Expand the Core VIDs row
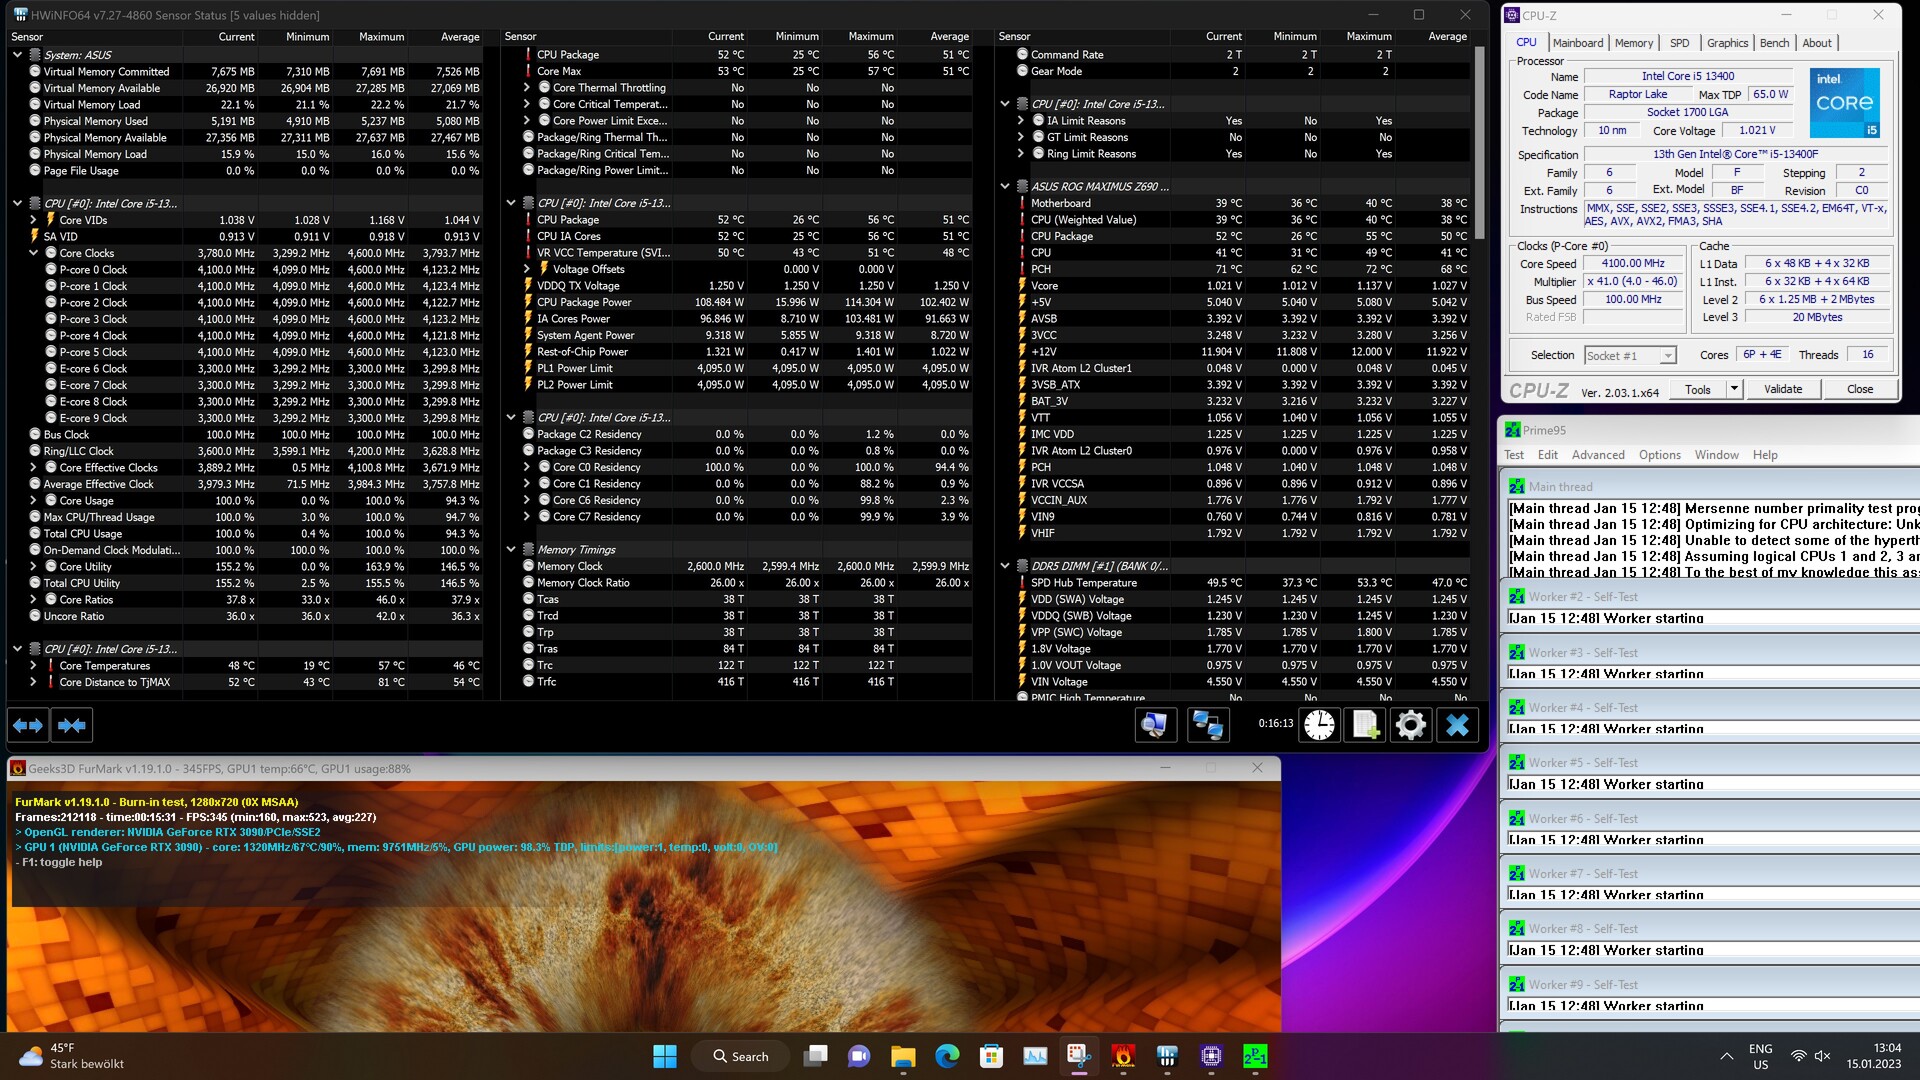This screenshot has height=1080, width=1920. pos(33,220)
